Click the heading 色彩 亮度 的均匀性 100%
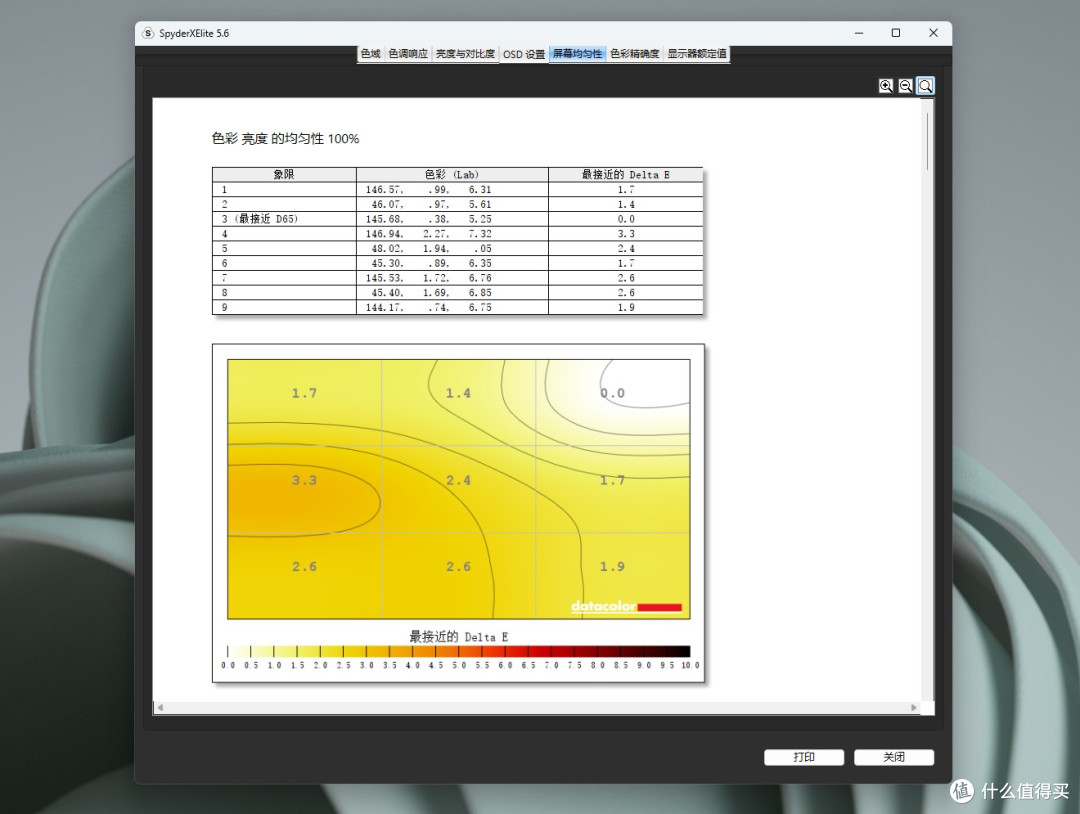Viewport: 1080px width, 814px height. pos(285,138)
